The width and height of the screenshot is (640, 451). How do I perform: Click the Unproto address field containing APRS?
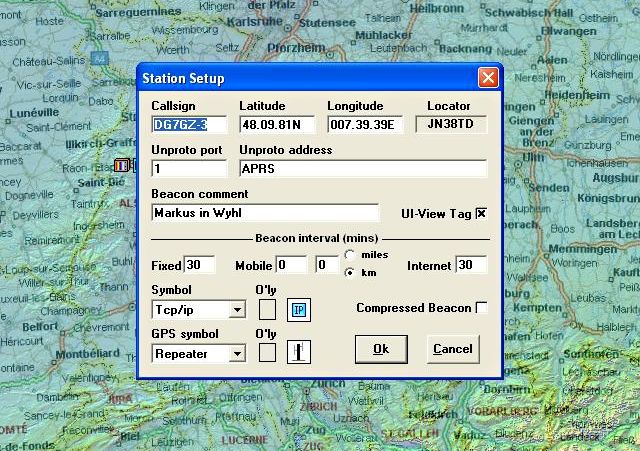(362, 169)
